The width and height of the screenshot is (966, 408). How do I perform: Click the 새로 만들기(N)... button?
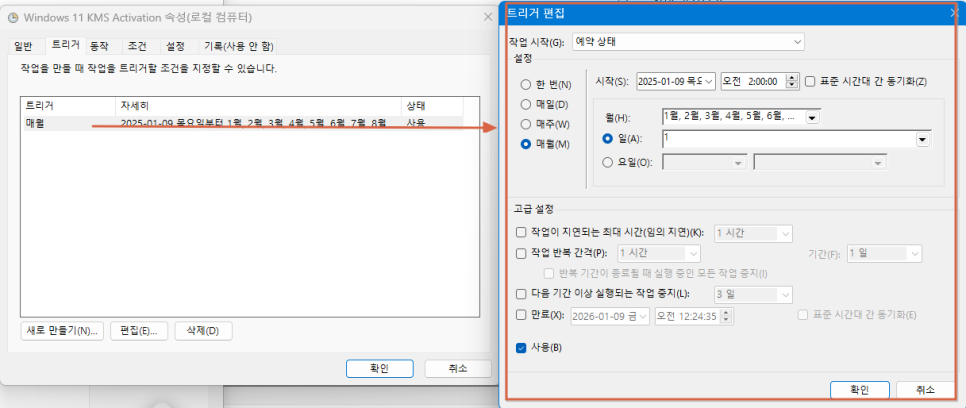point(62,331)
